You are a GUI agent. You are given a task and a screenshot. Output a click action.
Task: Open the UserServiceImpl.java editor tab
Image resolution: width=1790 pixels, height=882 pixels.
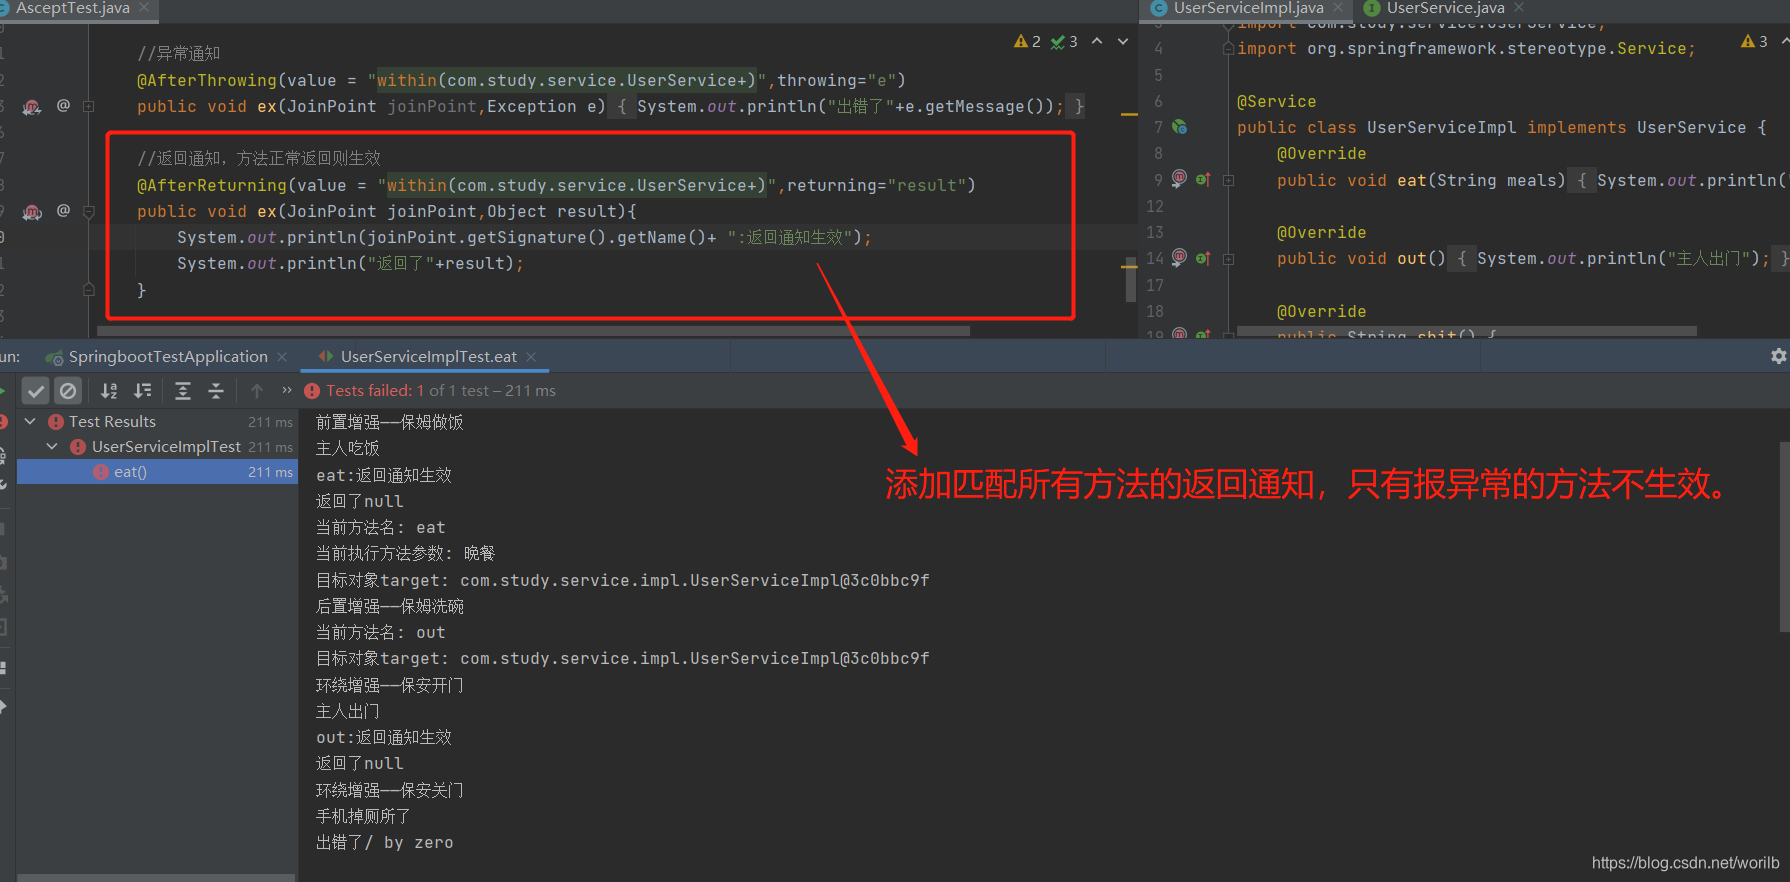[1248, 8]
